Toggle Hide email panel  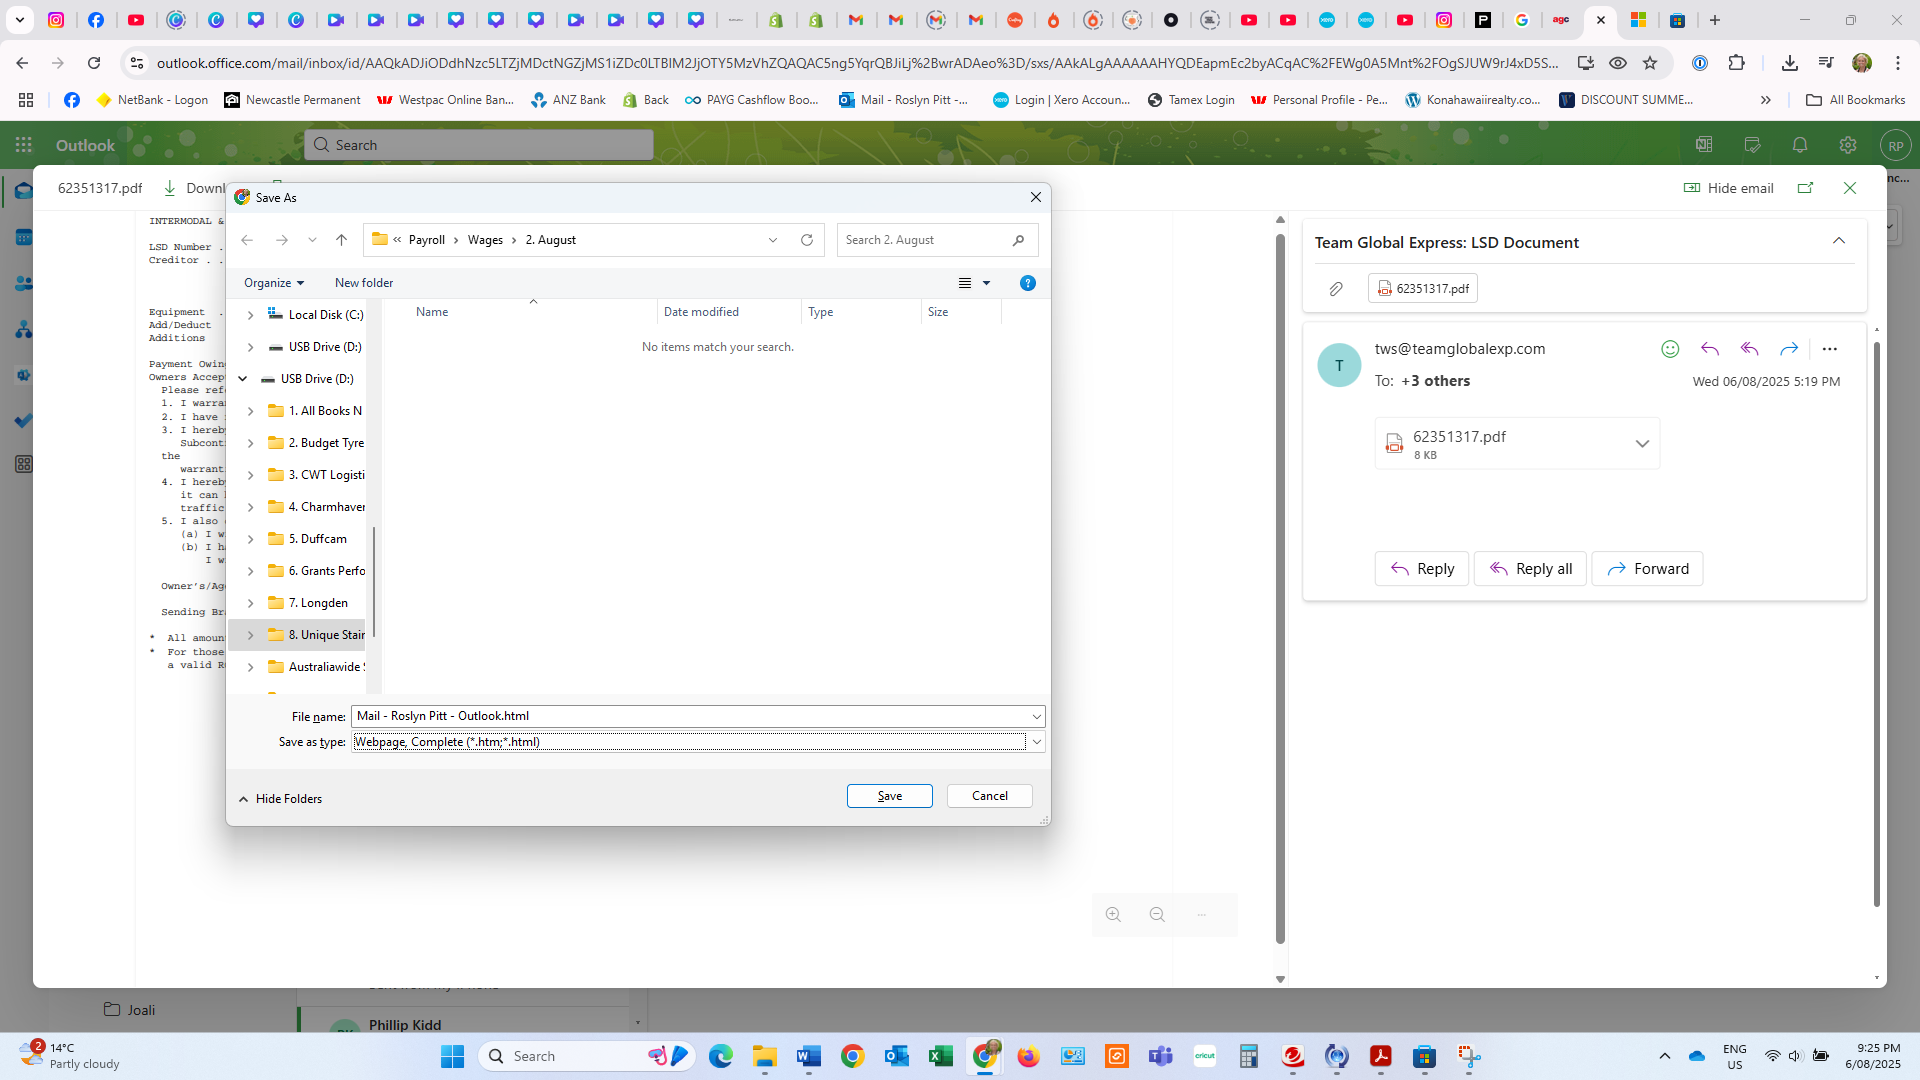(1728, 188)
